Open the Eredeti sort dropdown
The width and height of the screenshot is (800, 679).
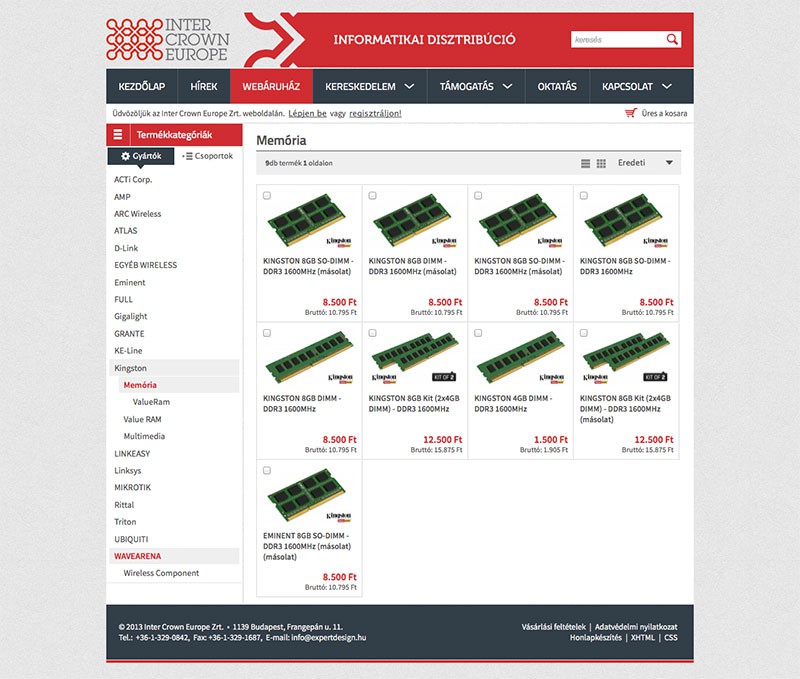tap(645, 163)
